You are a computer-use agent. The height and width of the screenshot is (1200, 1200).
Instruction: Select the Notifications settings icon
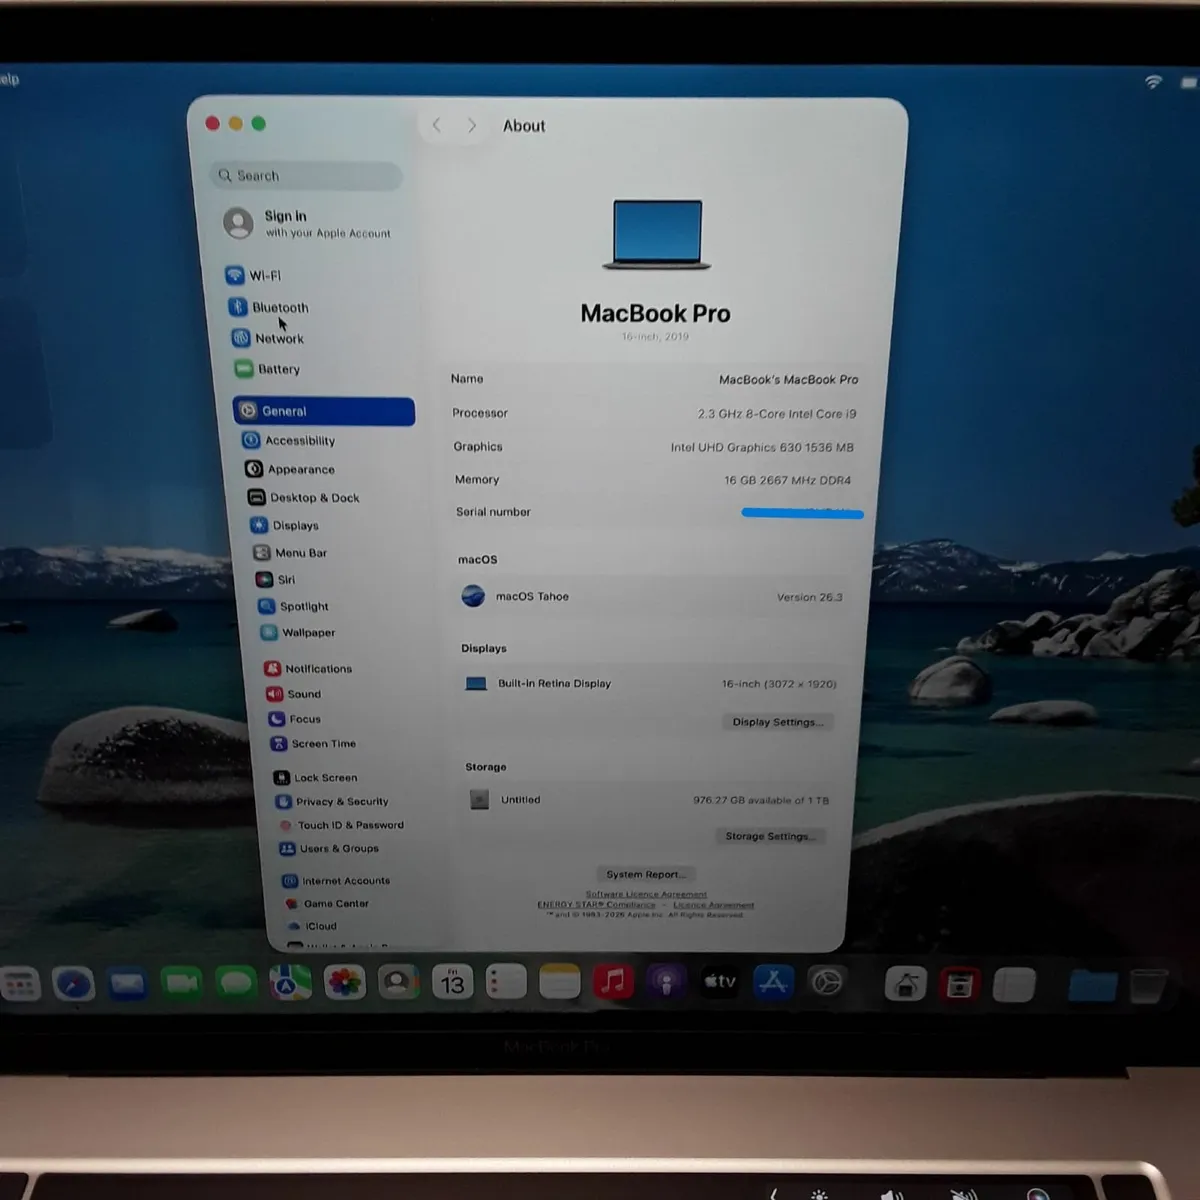click(274, 668)
